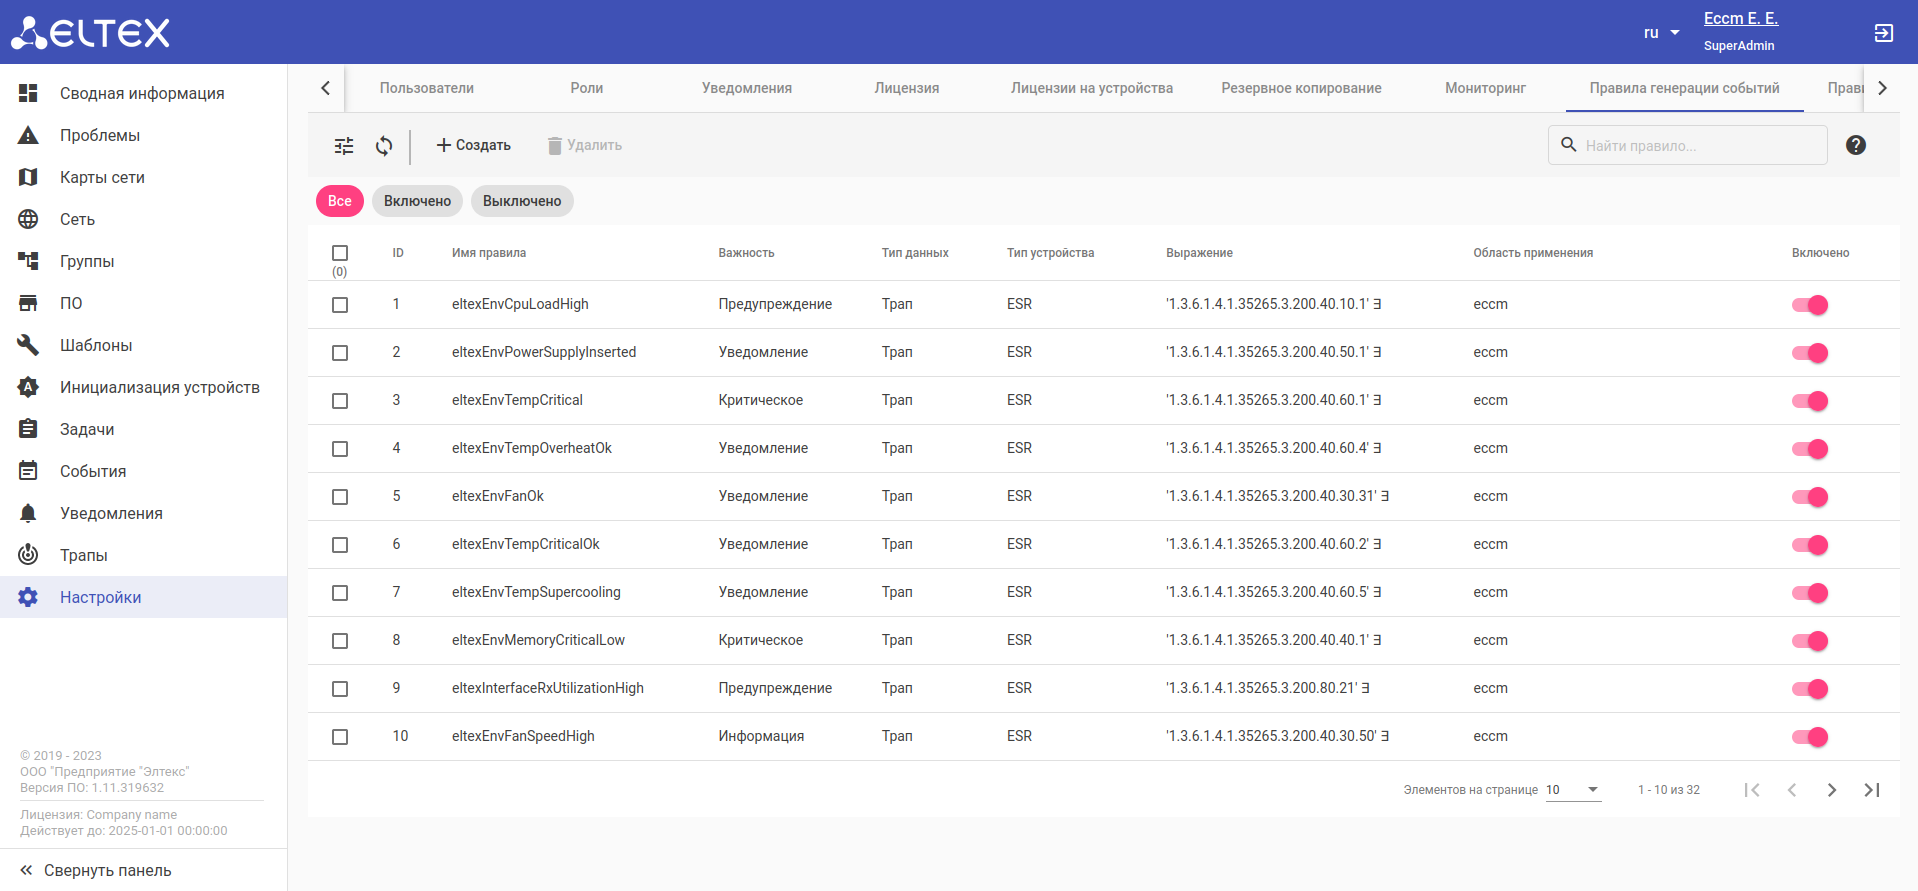
Task: Click the filter settings icon in toolbar
Action: pyautogui.click(x=344, y=146)
